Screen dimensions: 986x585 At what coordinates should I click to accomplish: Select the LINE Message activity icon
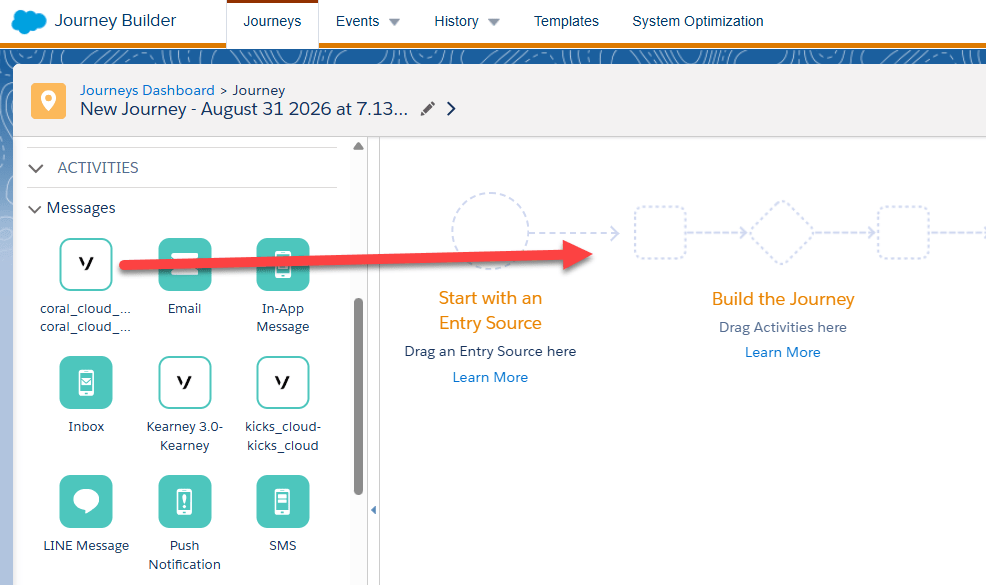coord(86,501)
